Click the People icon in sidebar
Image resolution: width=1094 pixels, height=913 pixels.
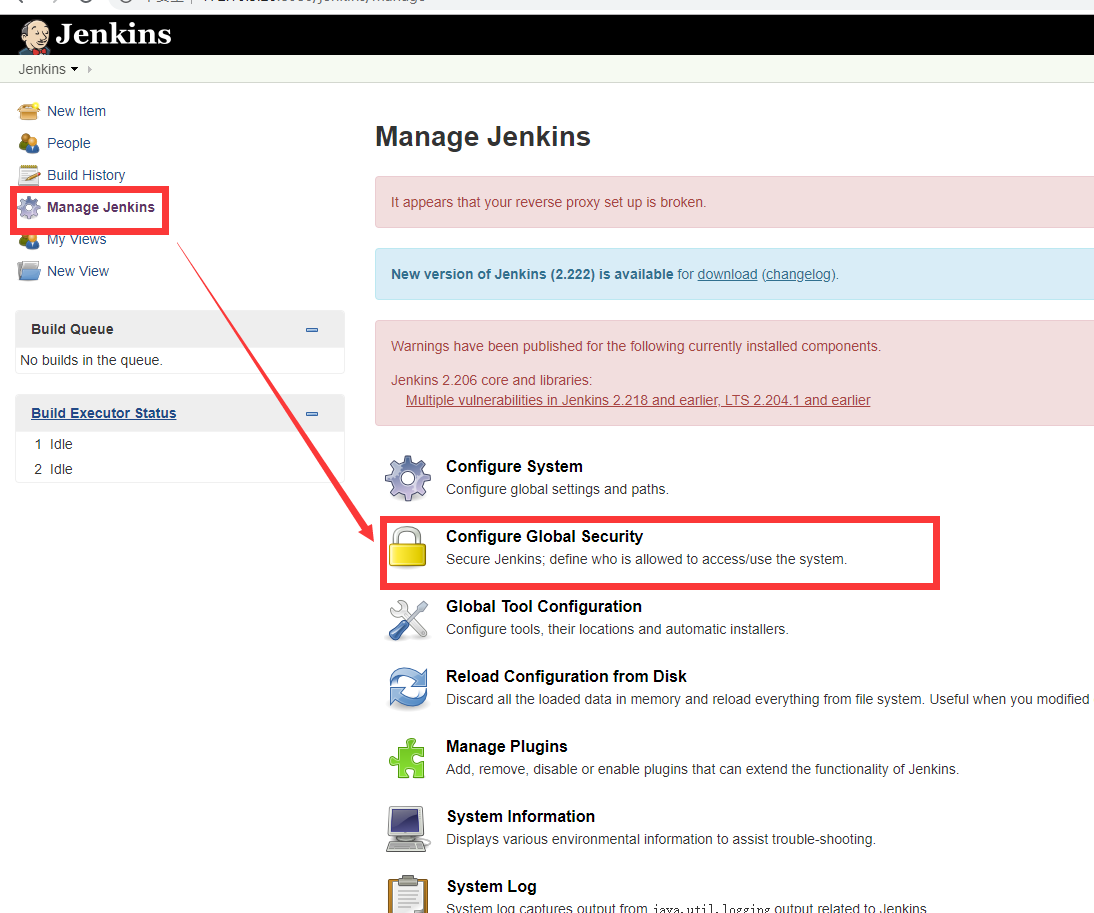point(29,143)
